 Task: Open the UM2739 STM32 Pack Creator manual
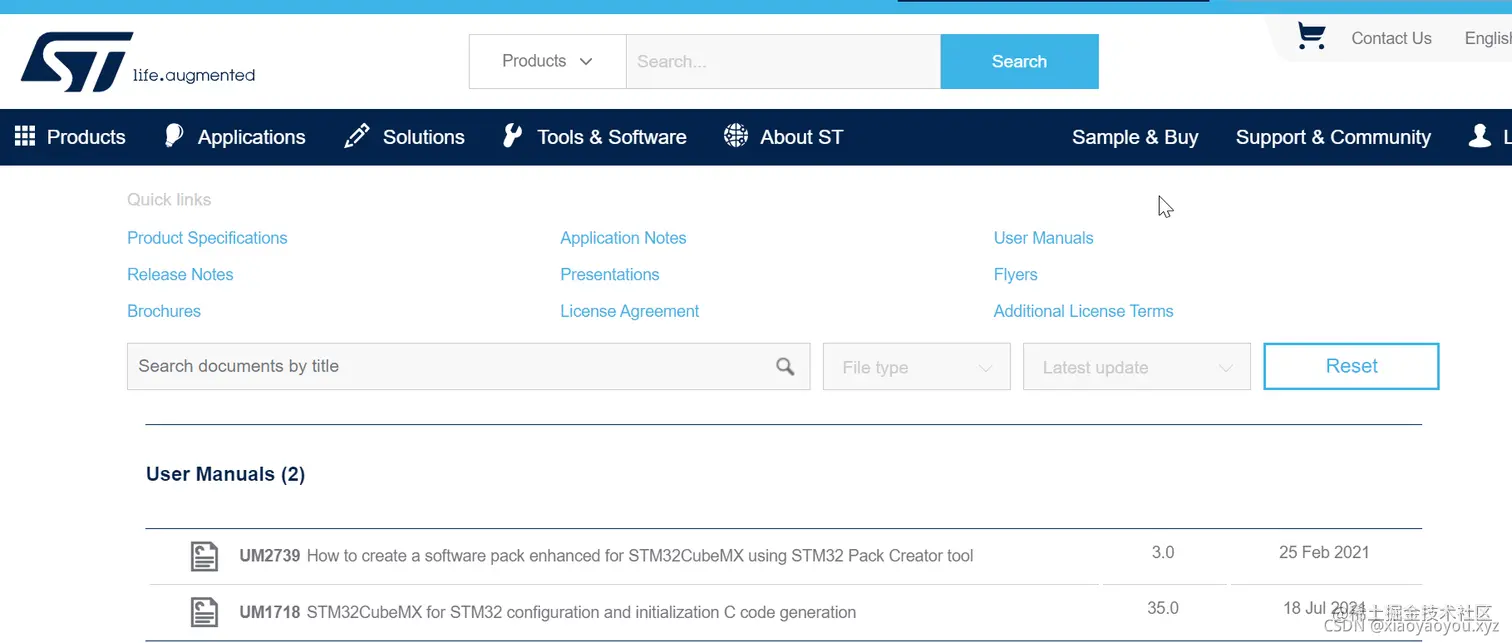pyautogui.click(x=606, y=556)
